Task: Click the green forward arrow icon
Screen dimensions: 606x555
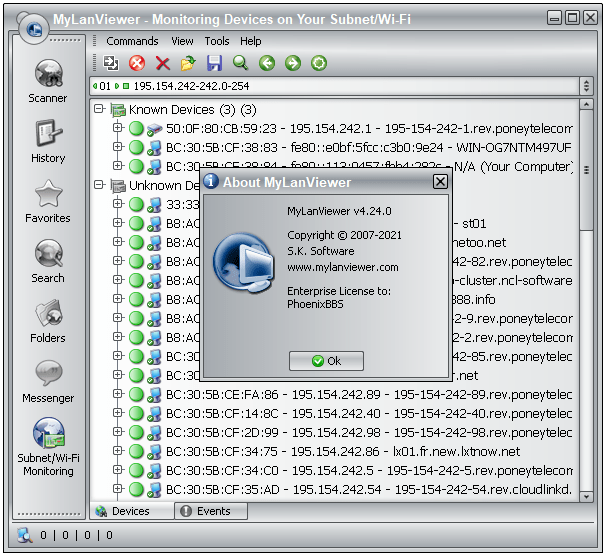Action: click(x=293, y=63)
